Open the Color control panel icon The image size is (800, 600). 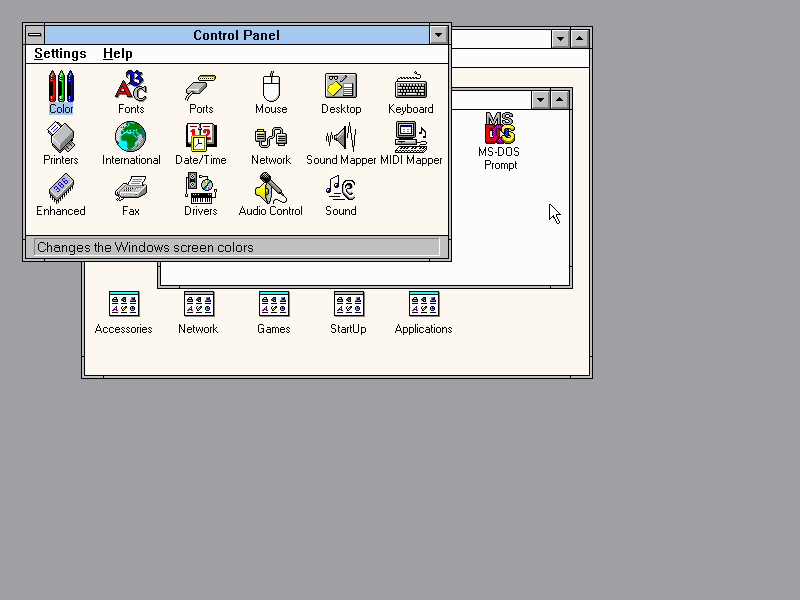click(61, 87)
